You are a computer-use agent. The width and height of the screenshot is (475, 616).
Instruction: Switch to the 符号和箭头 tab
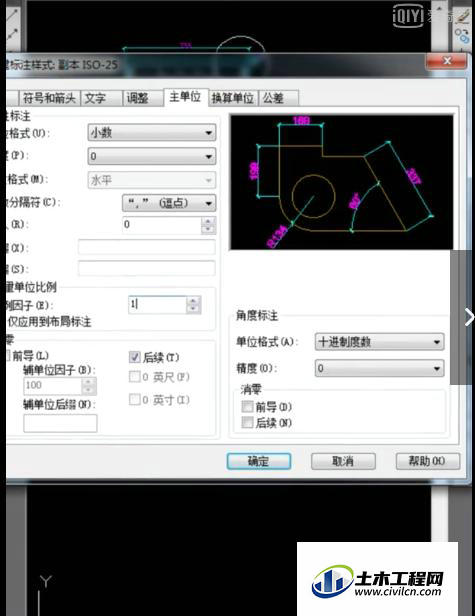[49, 98]
